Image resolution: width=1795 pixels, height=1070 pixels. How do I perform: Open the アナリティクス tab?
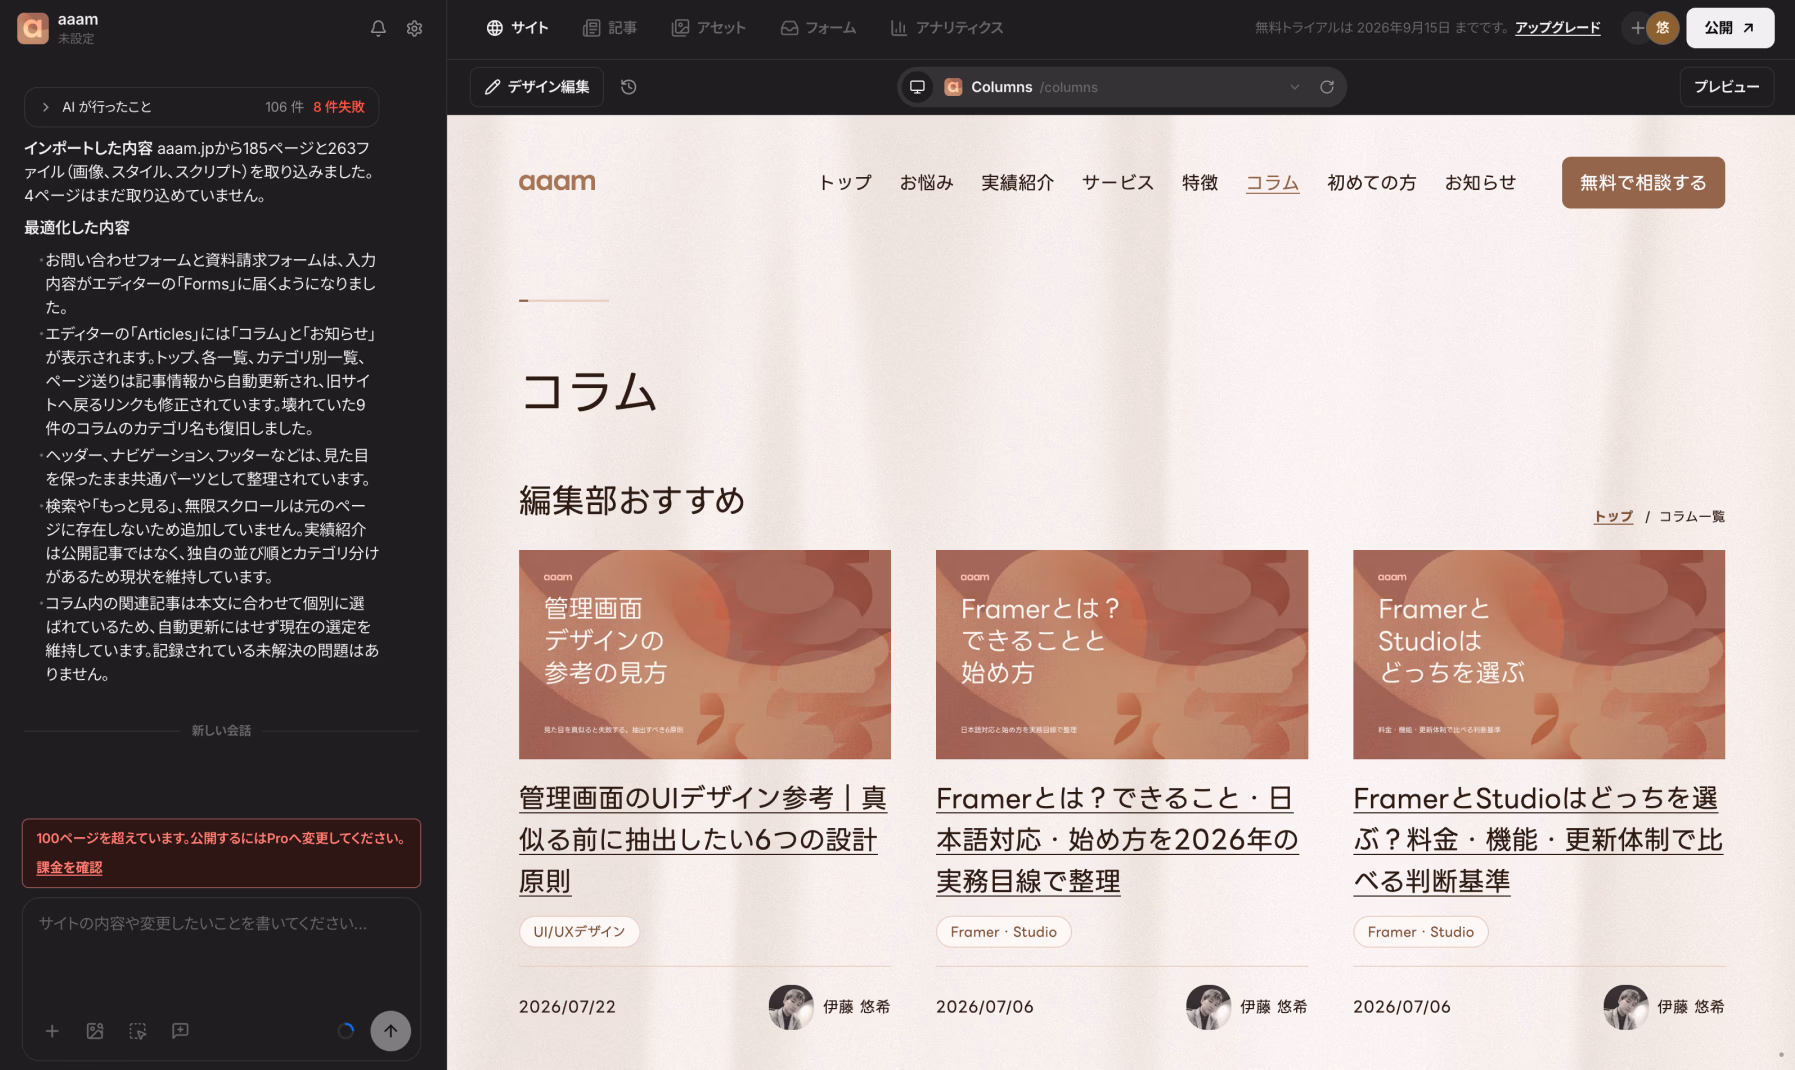[x=947, y=28]
